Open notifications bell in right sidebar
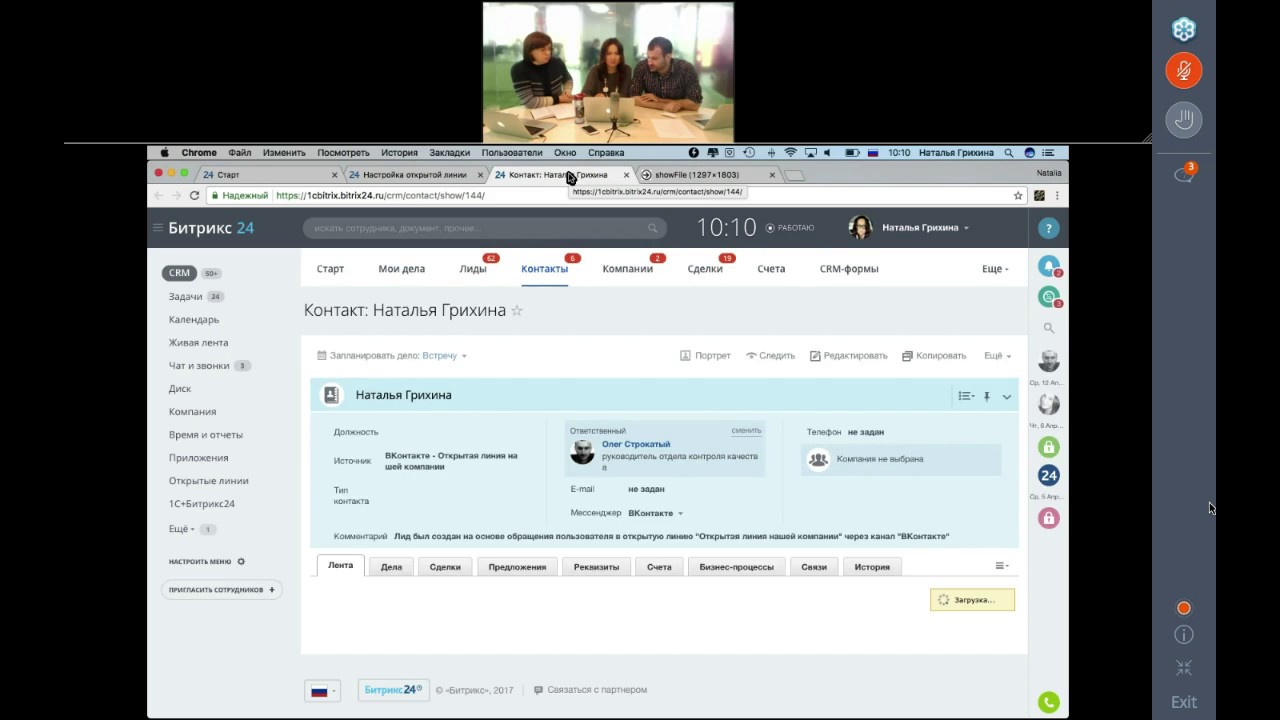This screenshot has height=720, width=1280. pyautogui.click(x=1048, y=266)
